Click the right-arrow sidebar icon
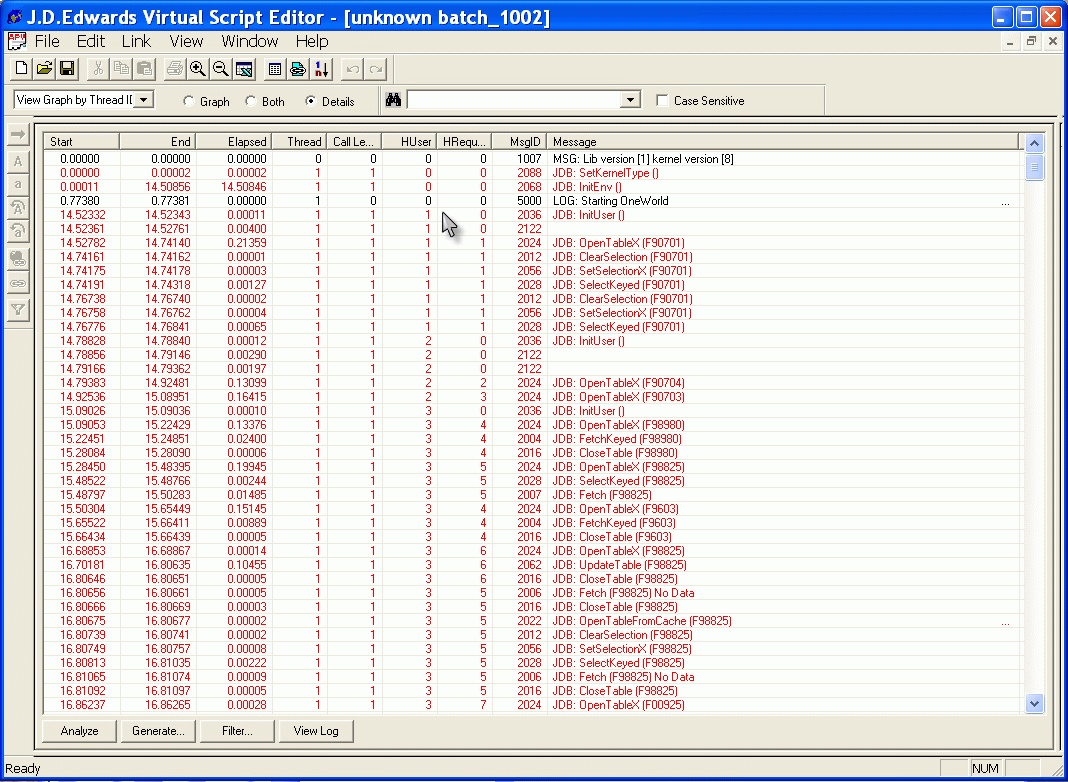This screenshot has height=782, width=1068. [18, 134]
